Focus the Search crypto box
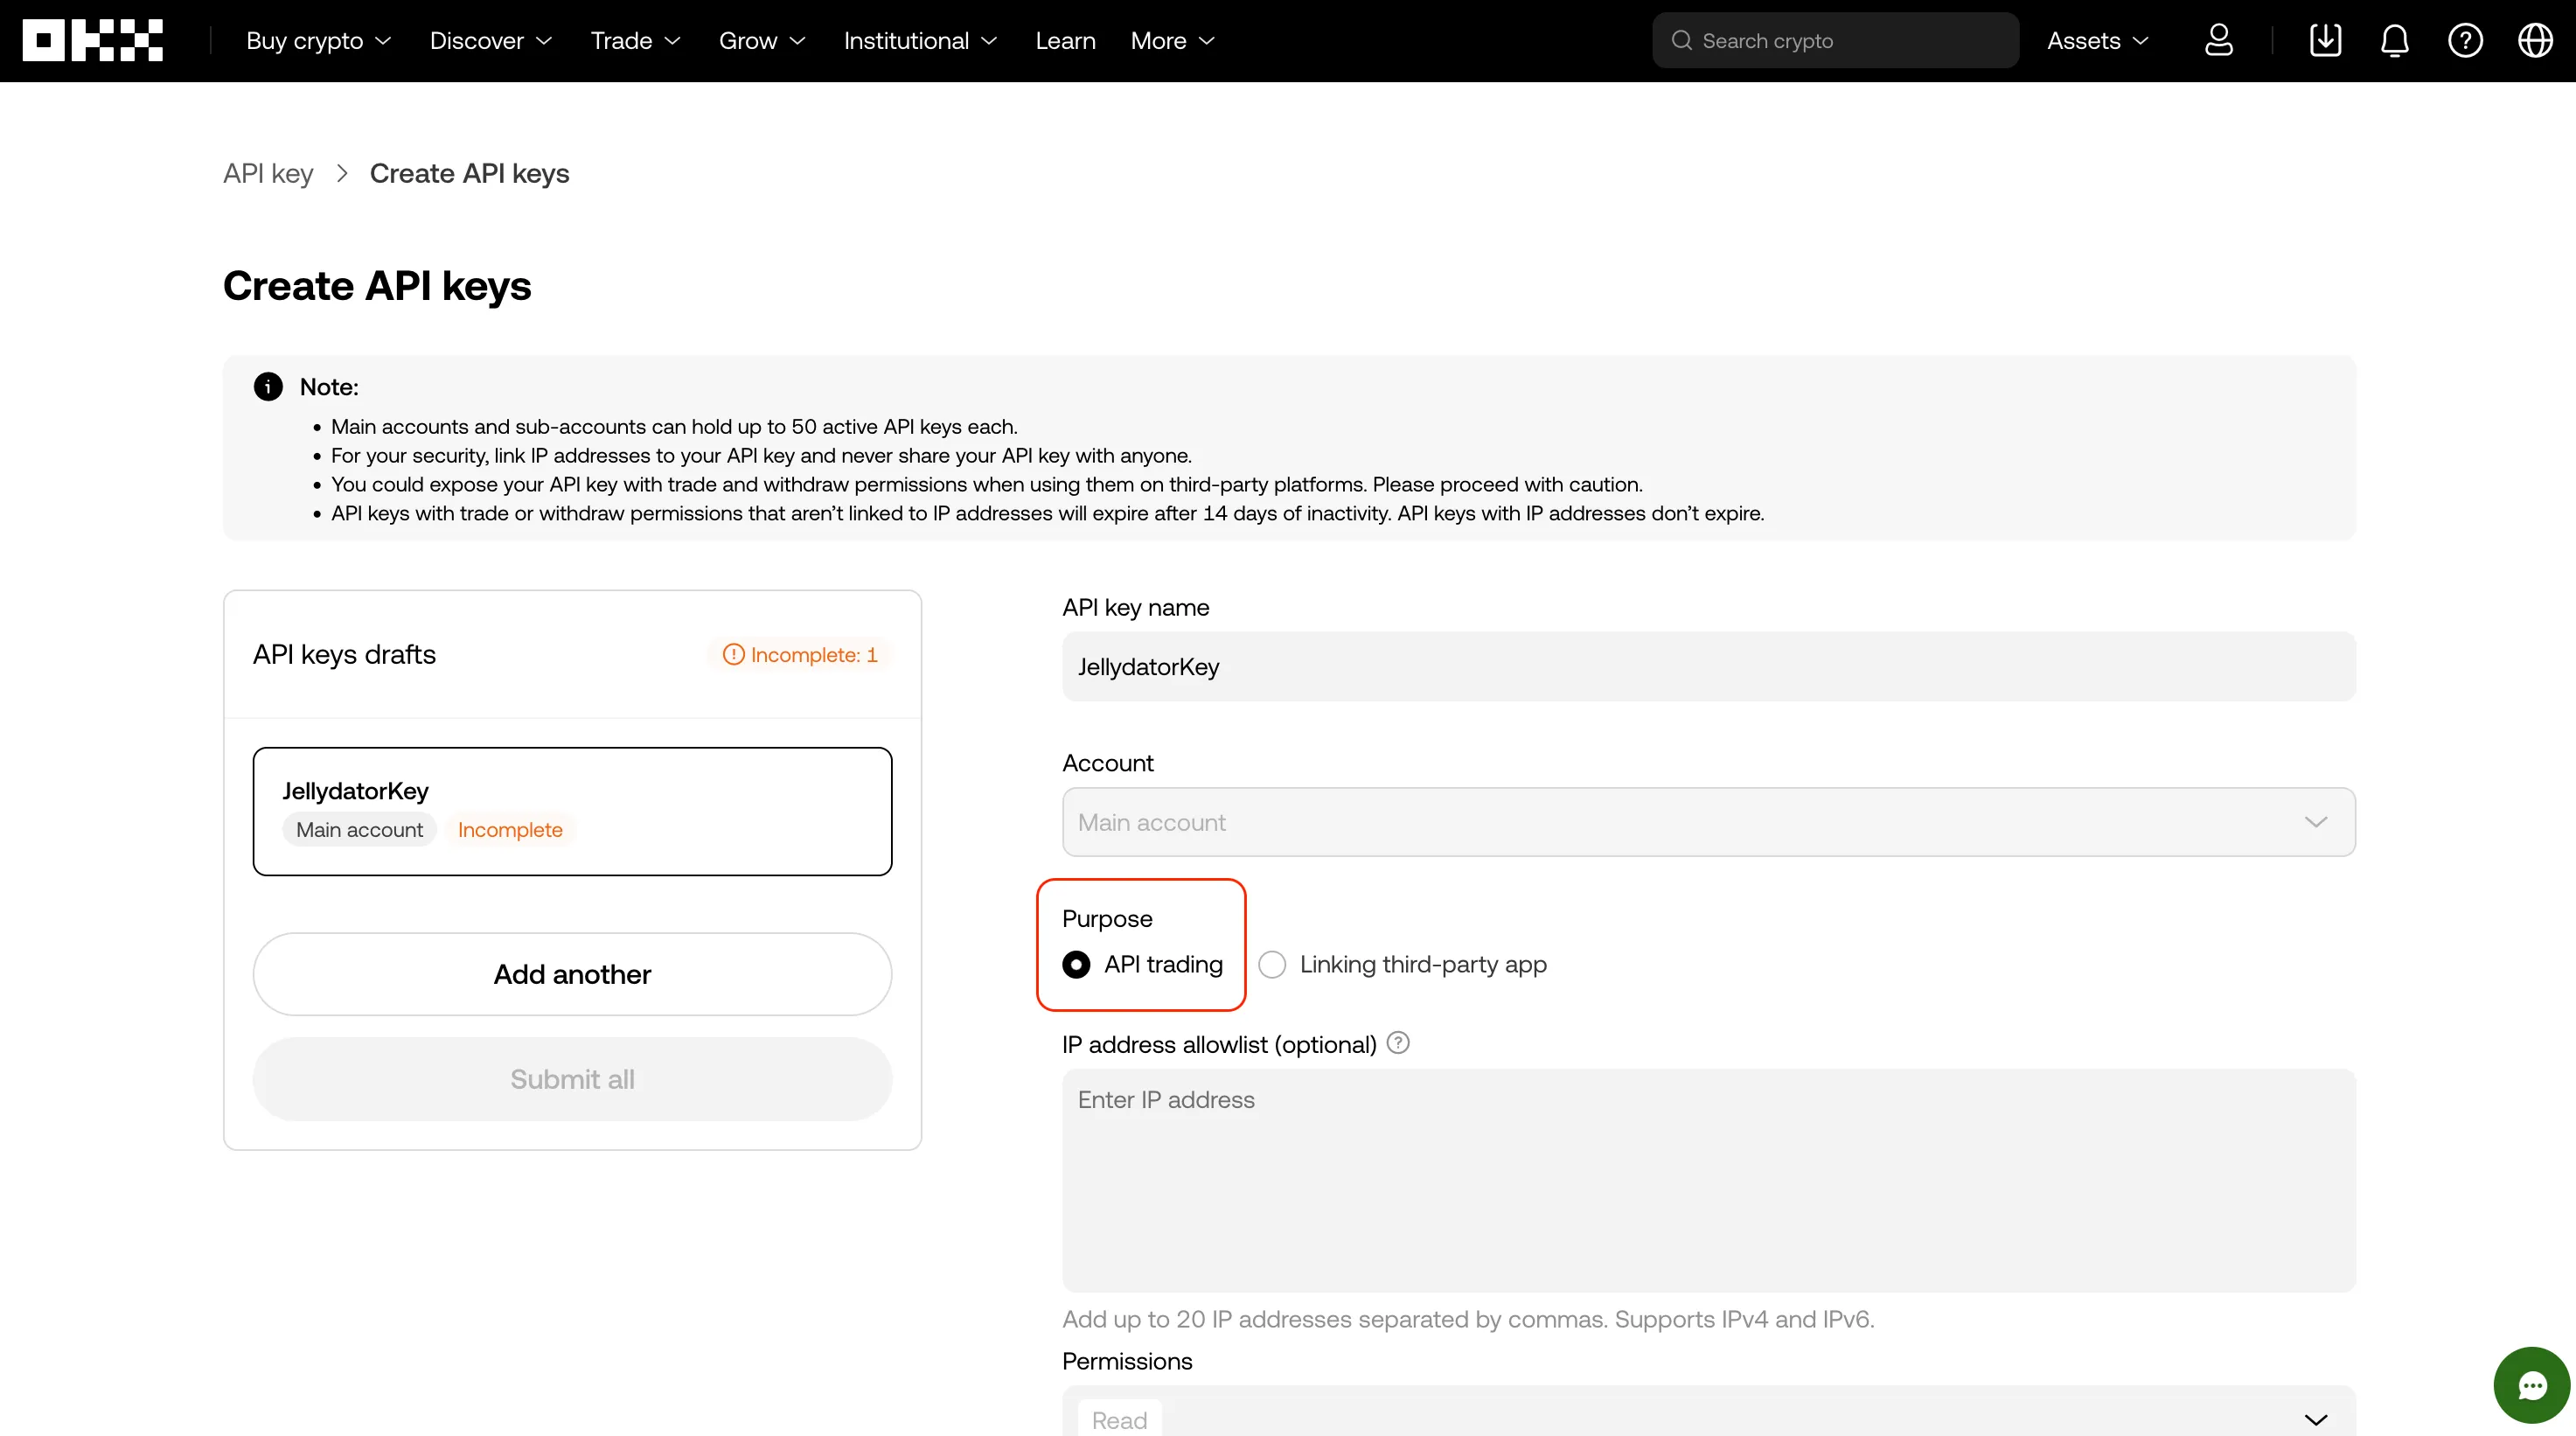Screen dimensions: 2576x1436 pyautogui.click(x=1835, y=40)
